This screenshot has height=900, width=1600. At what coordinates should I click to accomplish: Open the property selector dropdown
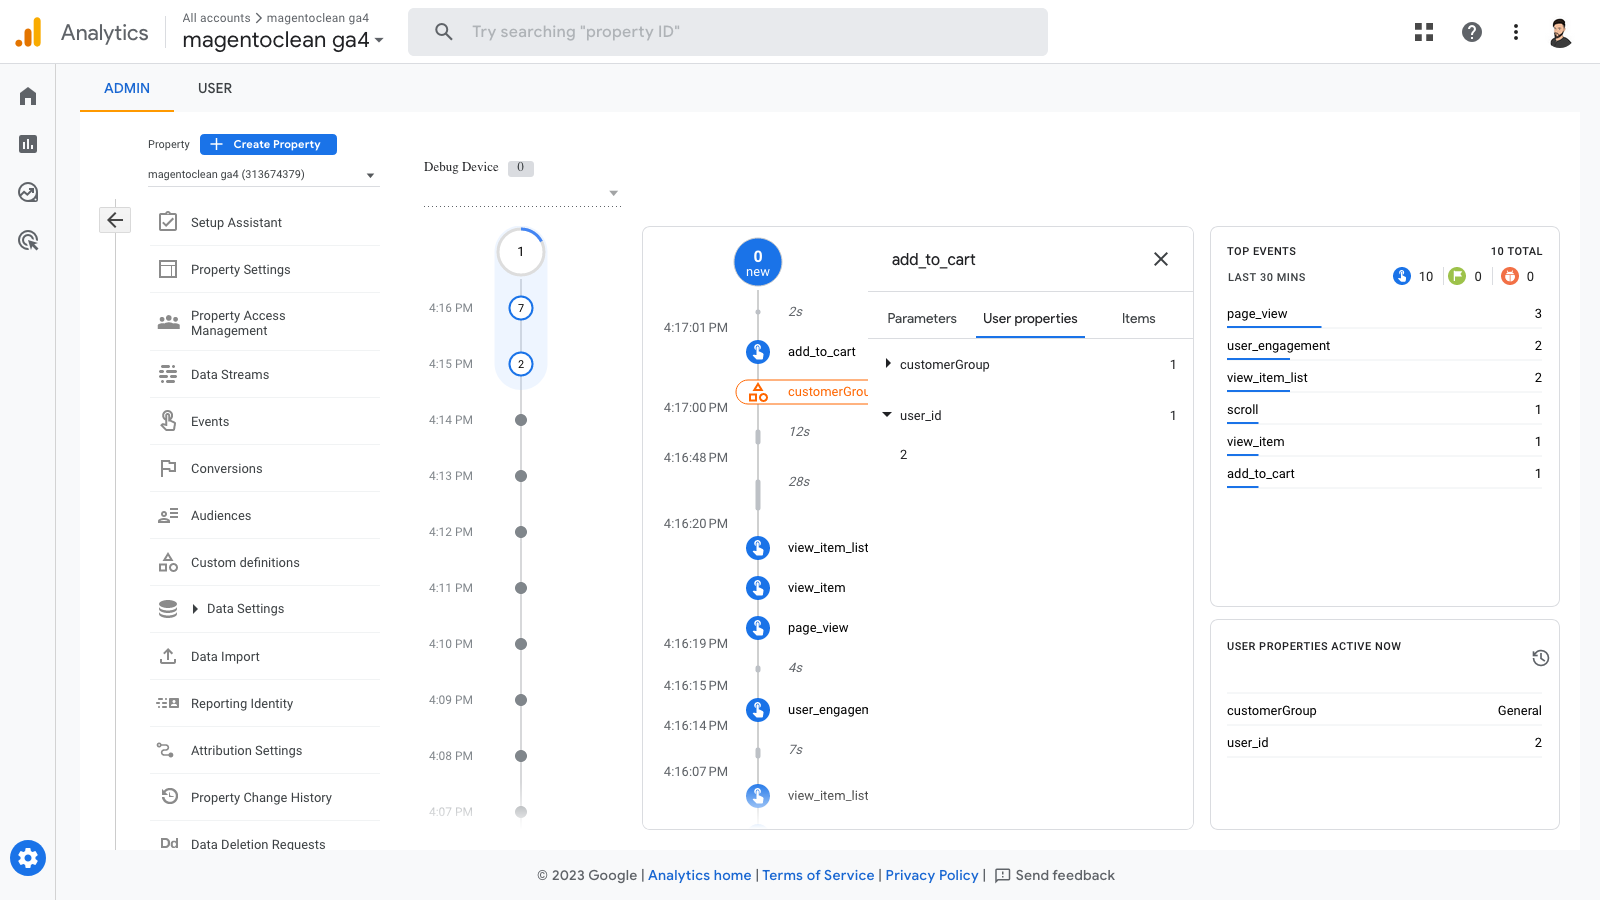coord(263,175)
